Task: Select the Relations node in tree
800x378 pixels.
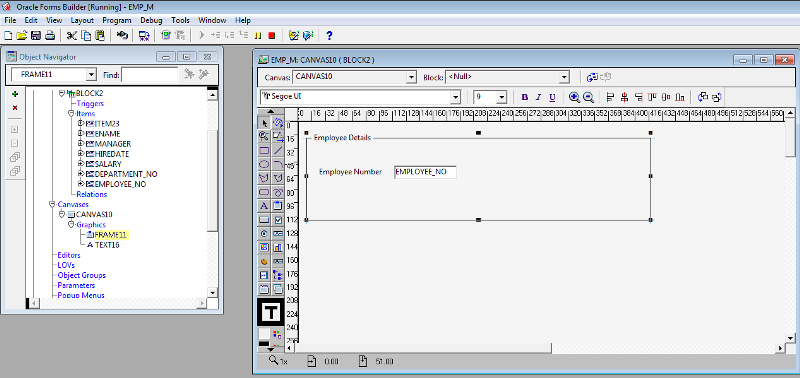Action: (91, 194)
